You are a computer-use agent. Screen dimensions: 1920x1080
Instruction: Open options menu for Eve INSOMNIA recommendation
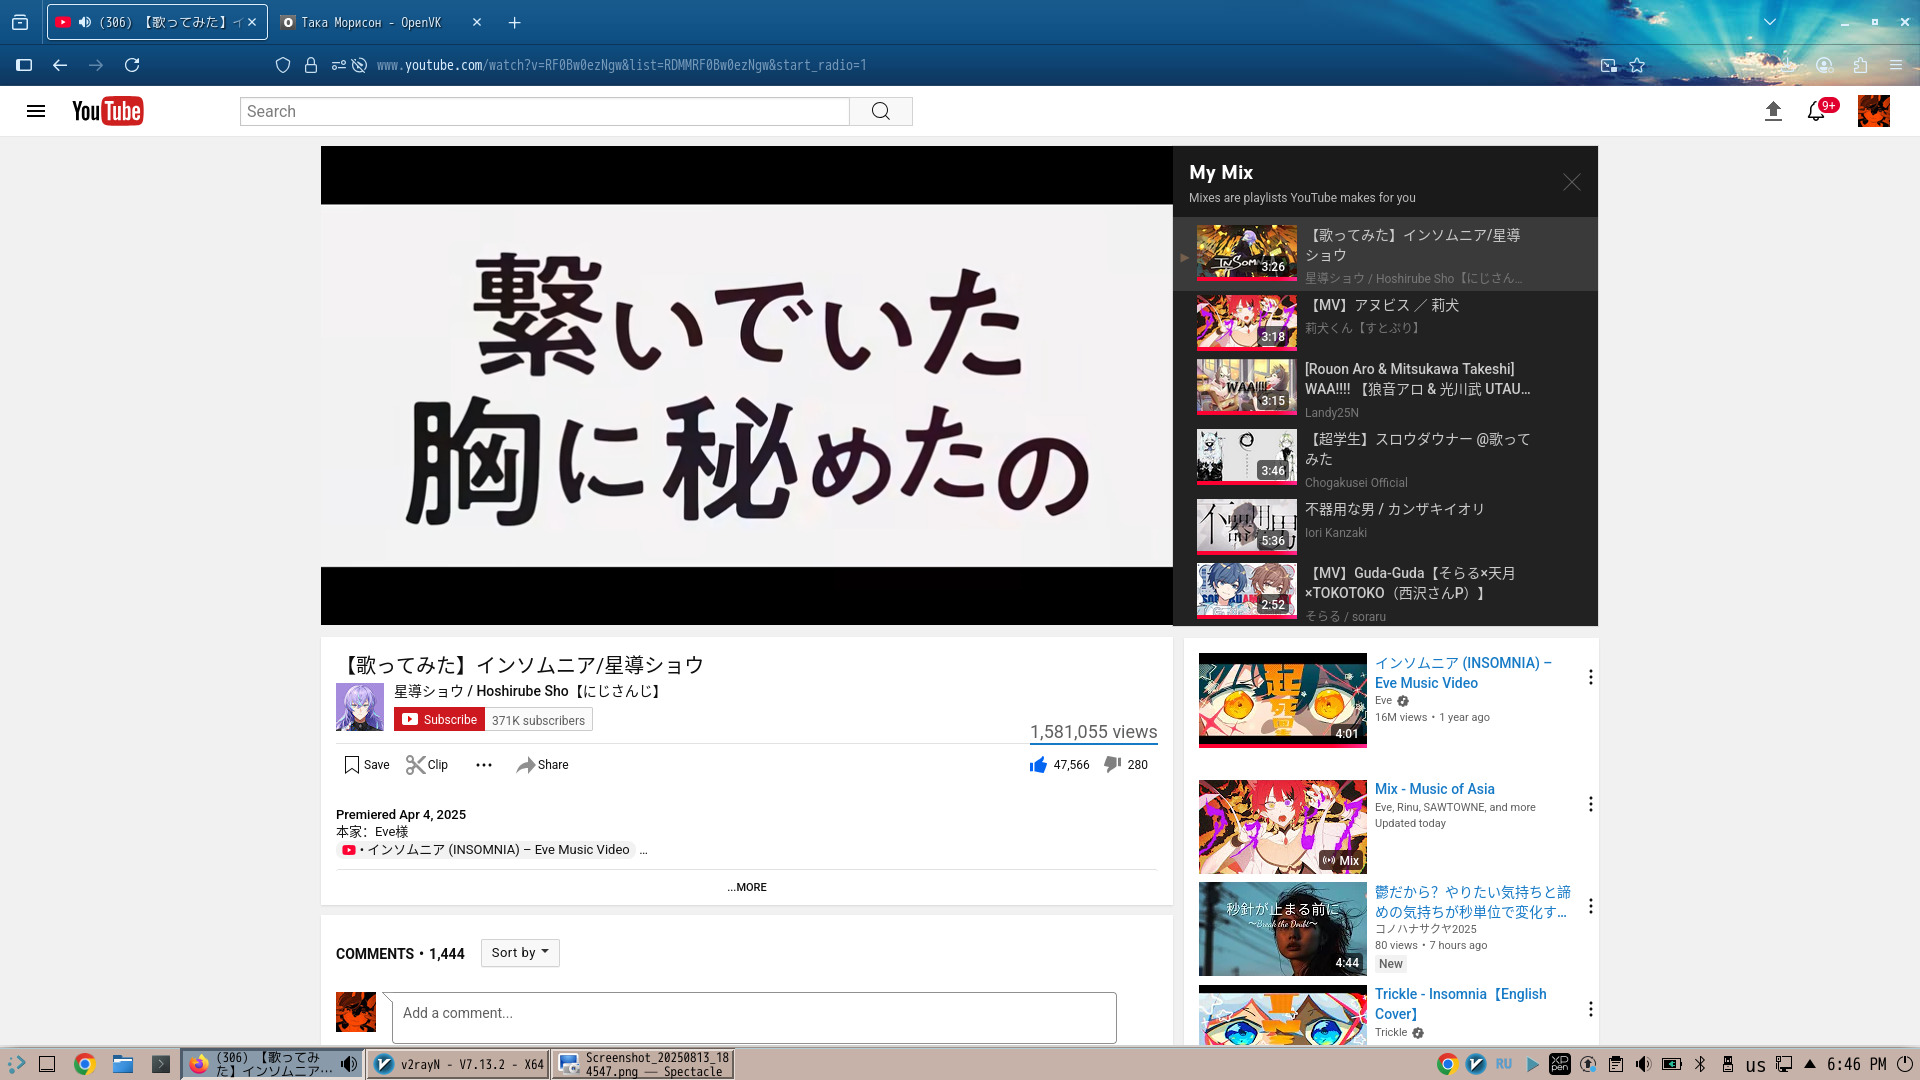pos(1590,678)
